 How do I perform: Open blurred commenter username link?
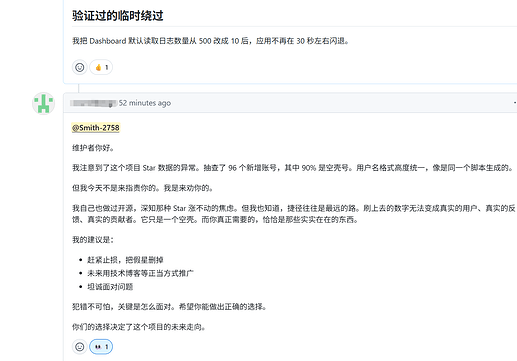(x=94, y=103)
